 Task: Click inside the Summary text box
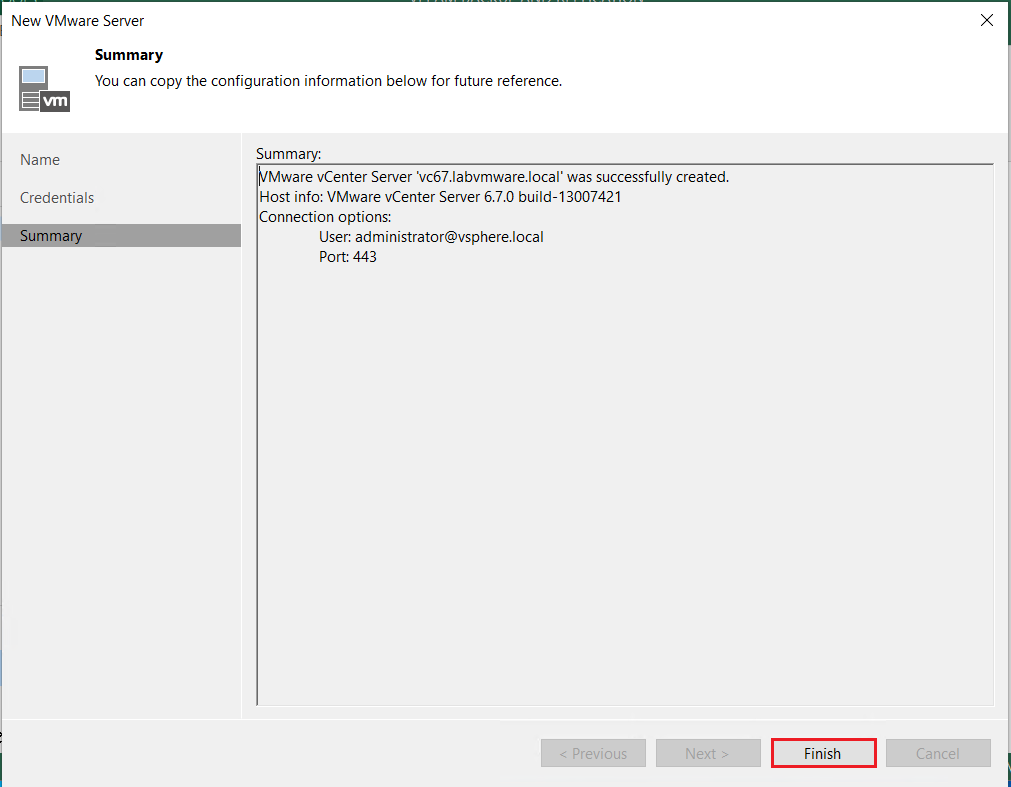coord(625,434)
